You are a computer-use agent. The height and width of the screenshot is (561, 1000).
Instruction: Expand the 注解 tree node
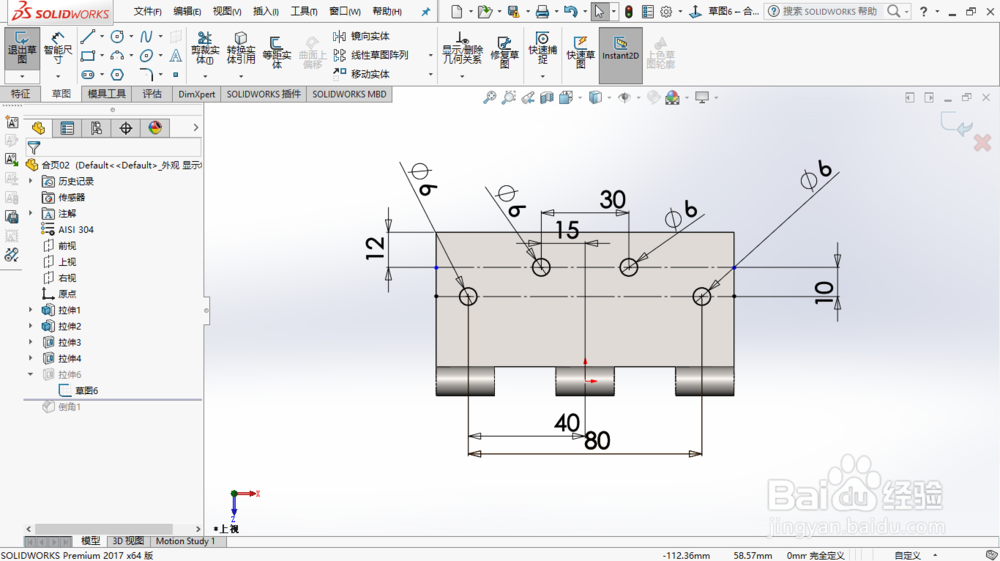point(30,213)
